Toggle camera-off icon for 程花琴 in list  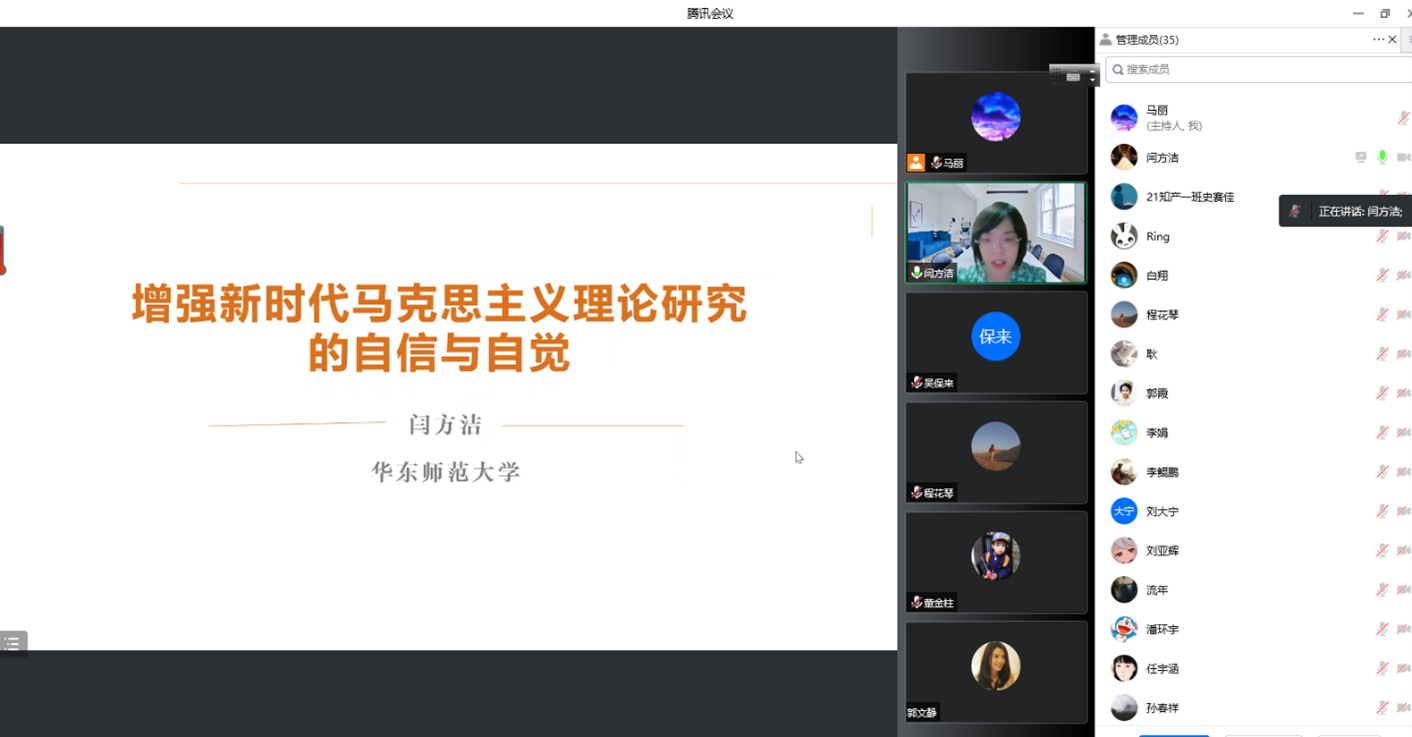pos(1403,315)
